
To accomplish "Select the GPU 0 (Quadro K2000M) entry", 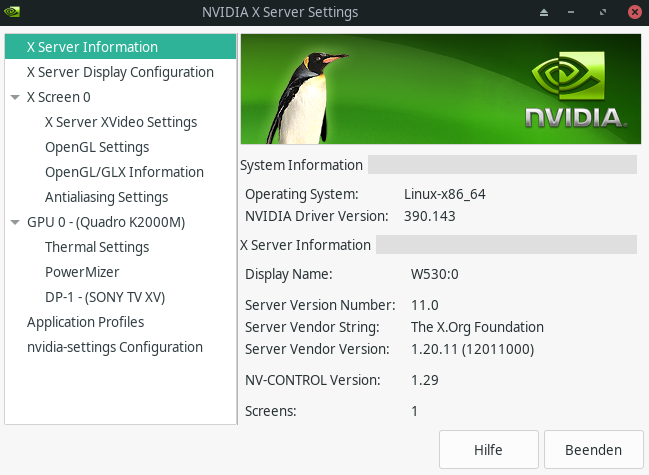I will [106, 222].
